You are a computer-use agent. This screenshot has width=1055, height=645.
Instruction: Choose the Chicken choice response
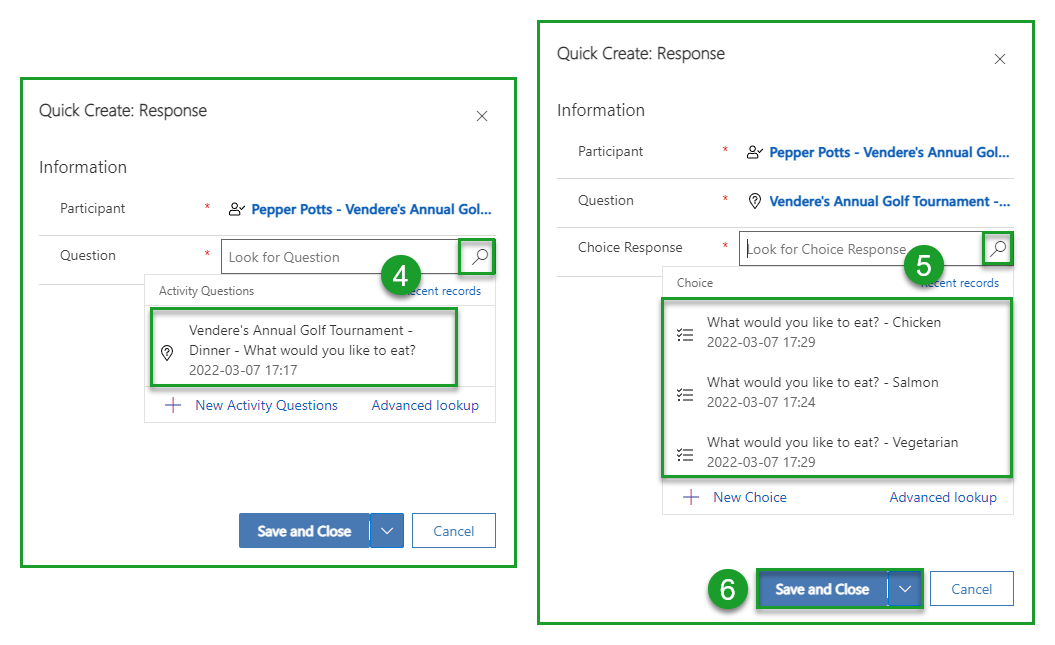tap(823, 331)
